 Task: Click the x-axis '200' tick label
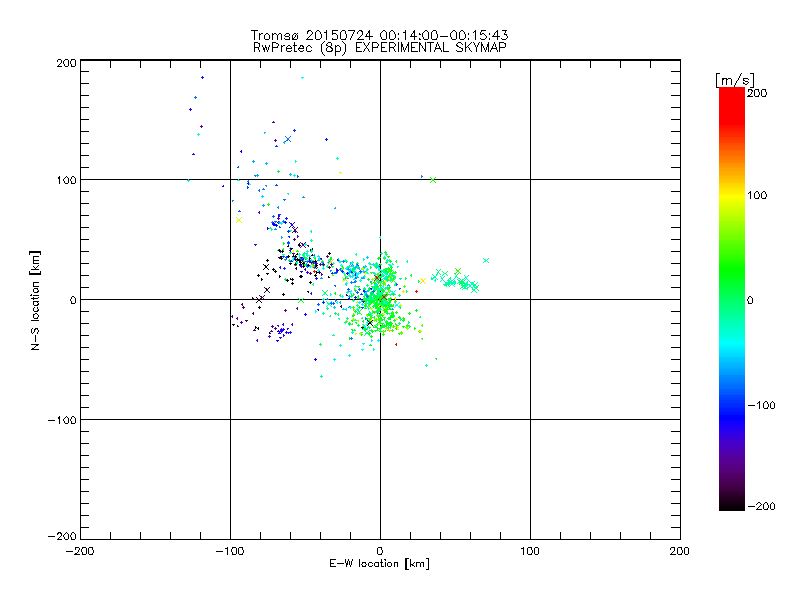pyautogui.click(x=680, y=551)
